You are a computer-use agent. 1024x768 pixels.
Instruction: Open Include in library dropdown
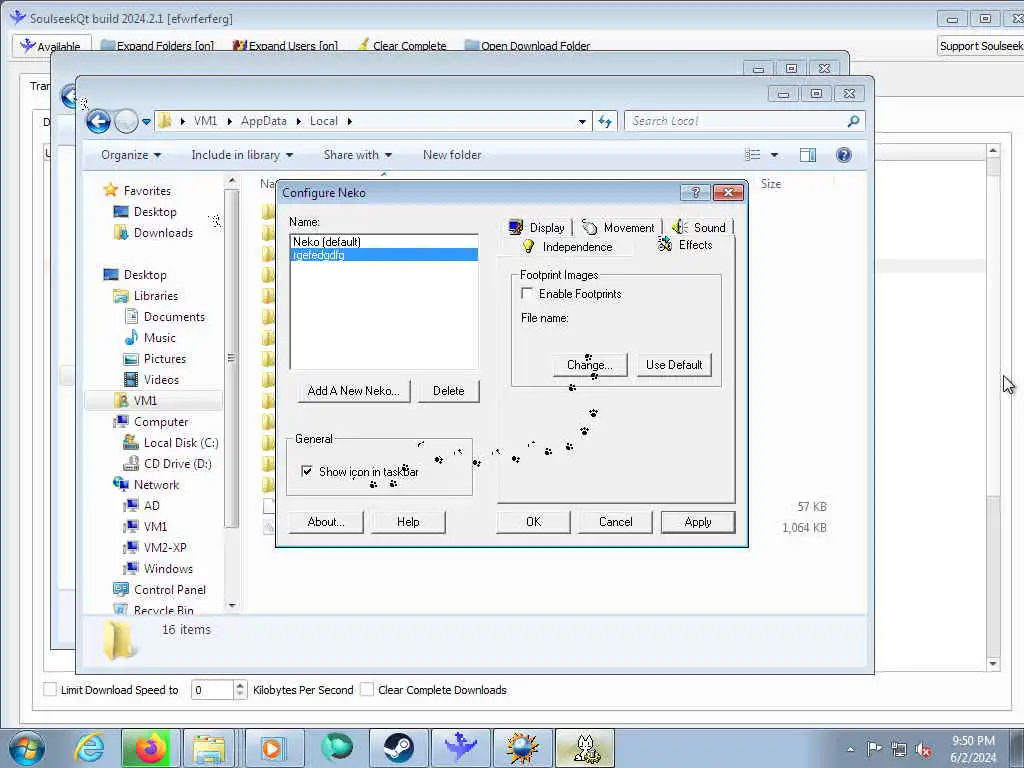point(242,155)
